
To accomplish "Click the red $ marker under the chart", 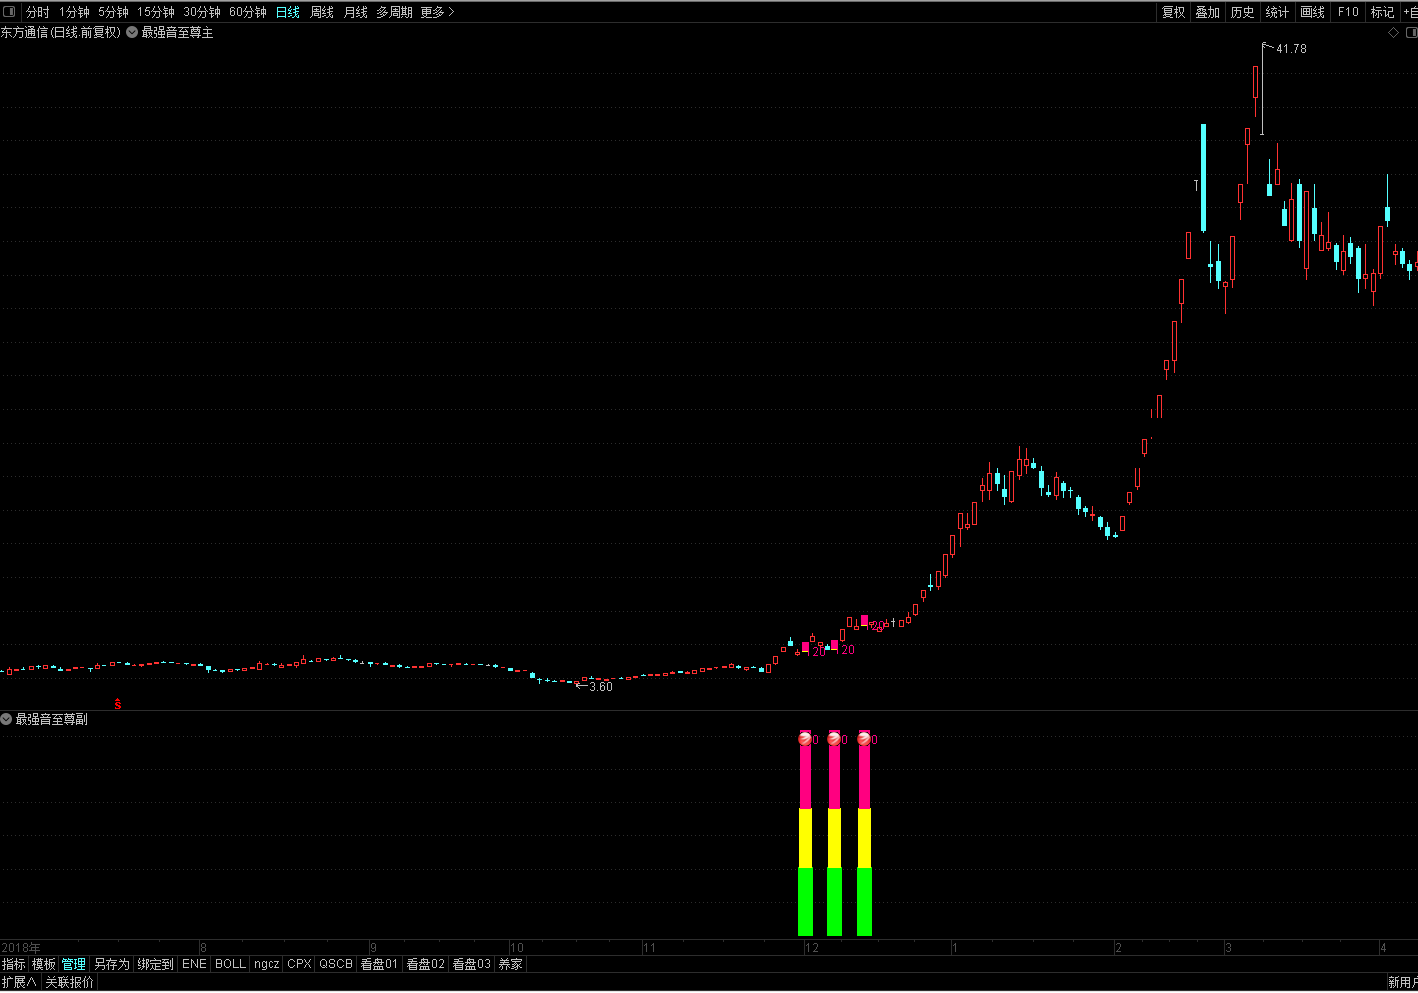I will click(118, 704).
